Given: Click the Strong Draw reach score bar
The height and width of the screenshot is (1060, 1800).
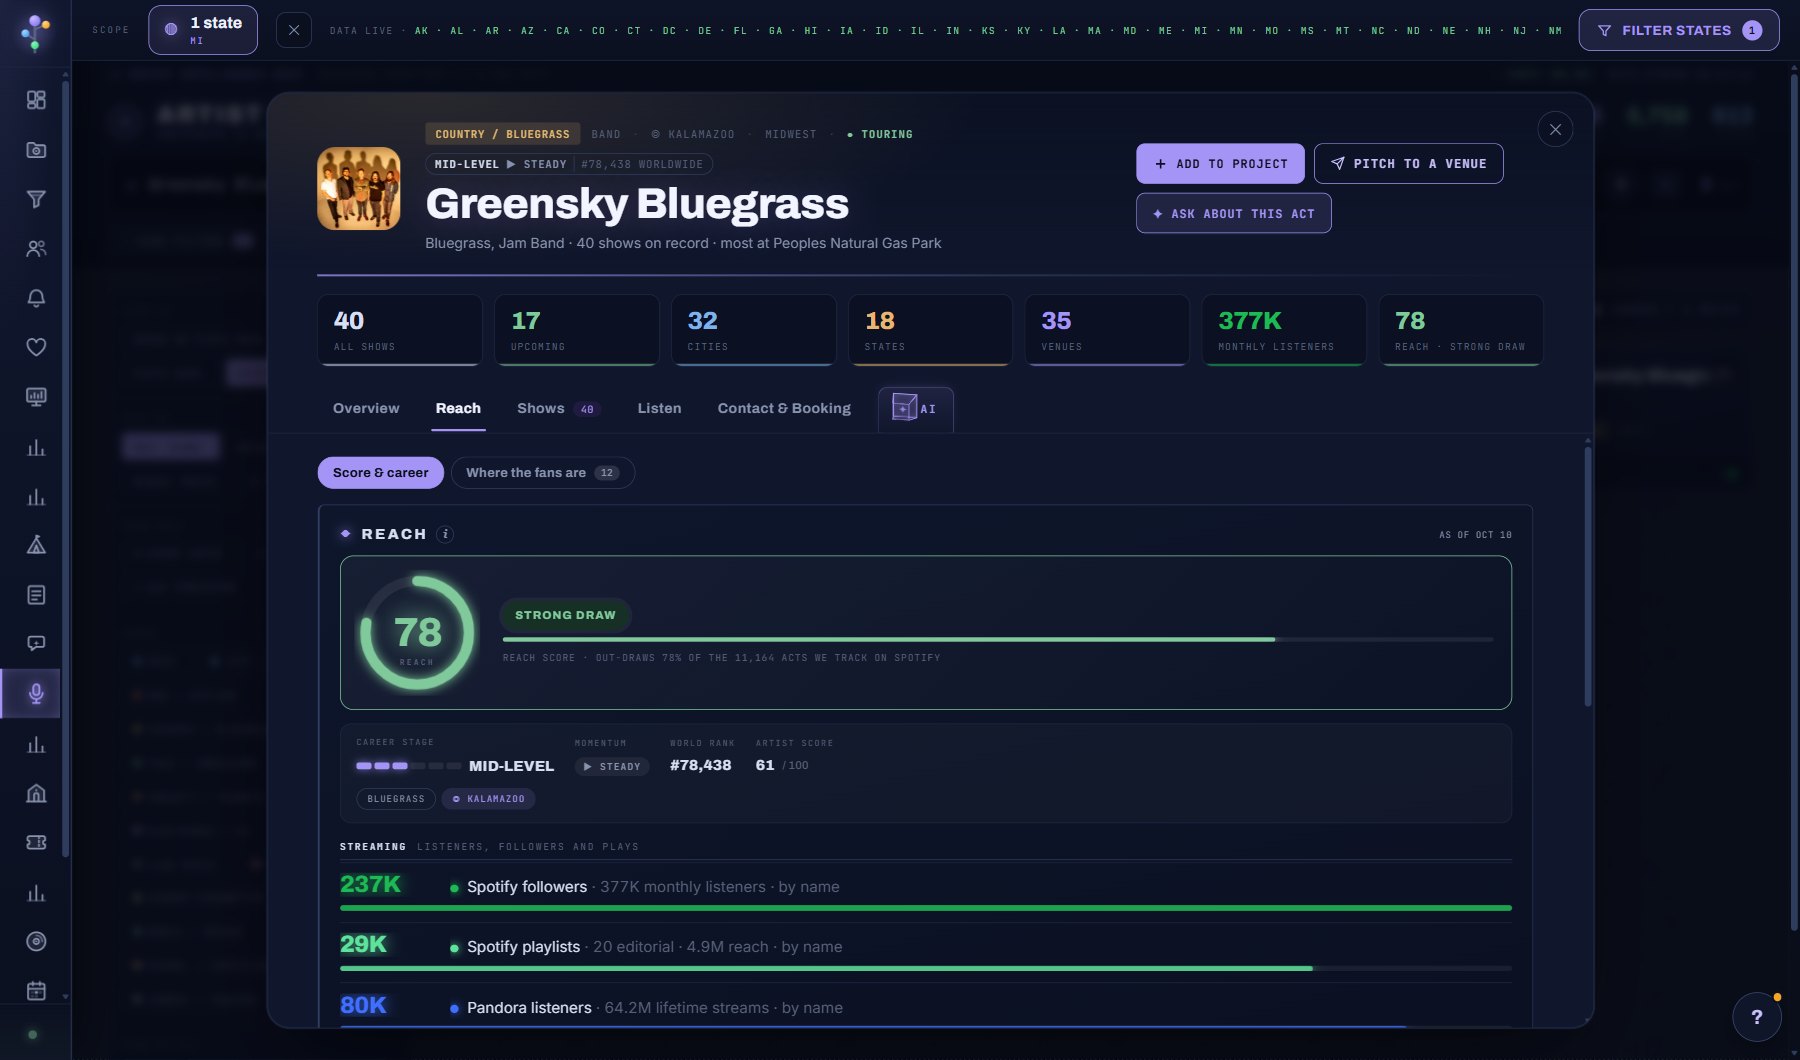Looking at the screenshot, I should pos(998,639).
